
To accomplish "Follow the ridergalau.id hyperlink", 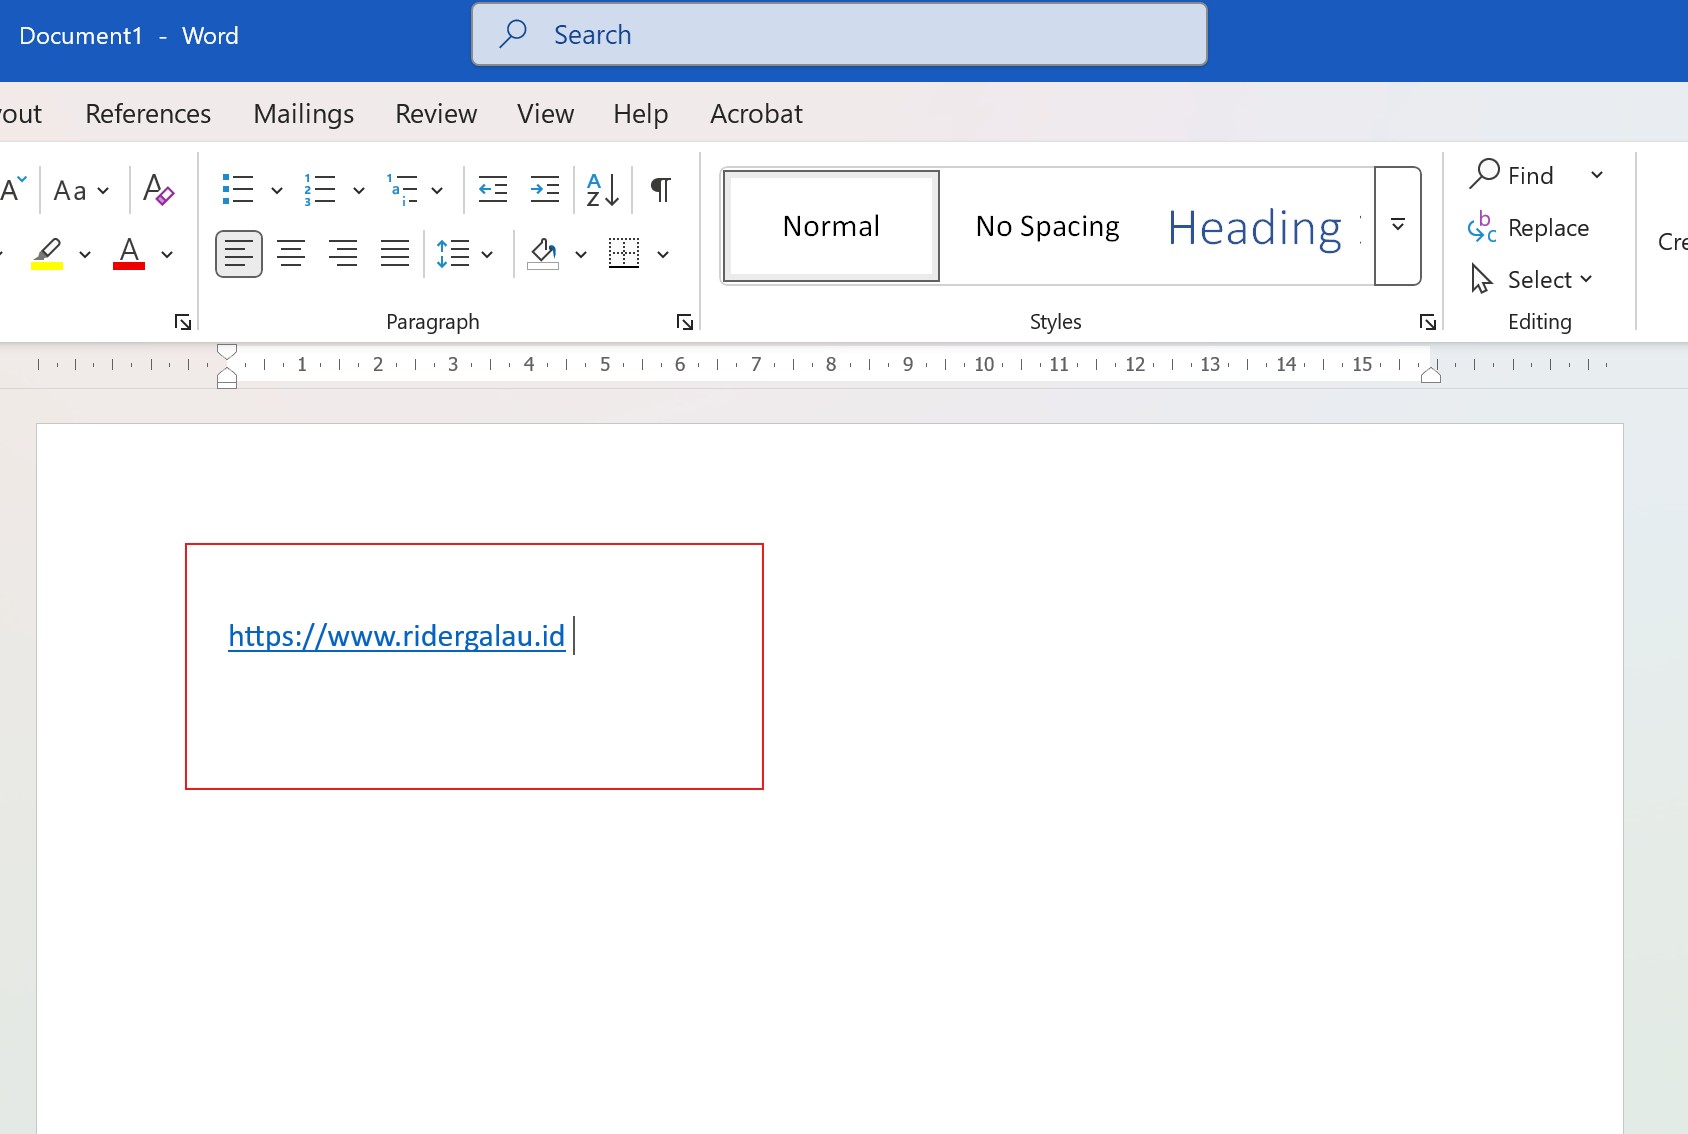I will click(x=395, y=635).
